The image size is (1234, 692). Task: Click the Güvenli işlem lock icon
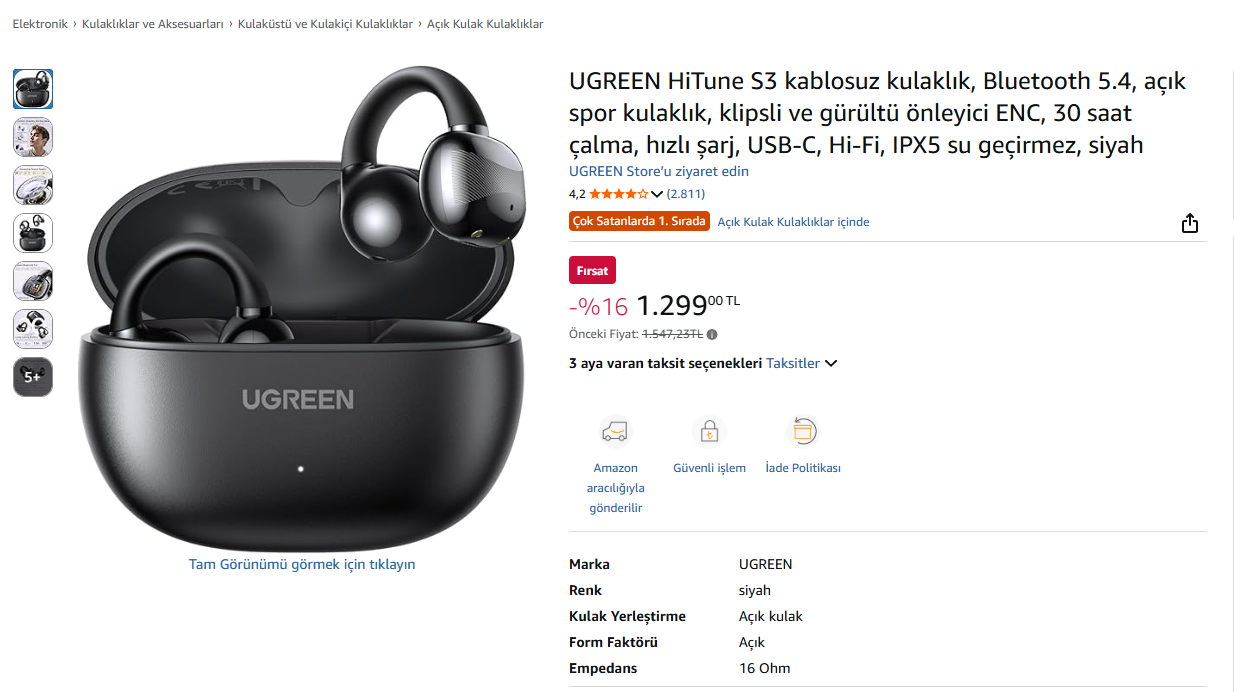click(709, 431)
